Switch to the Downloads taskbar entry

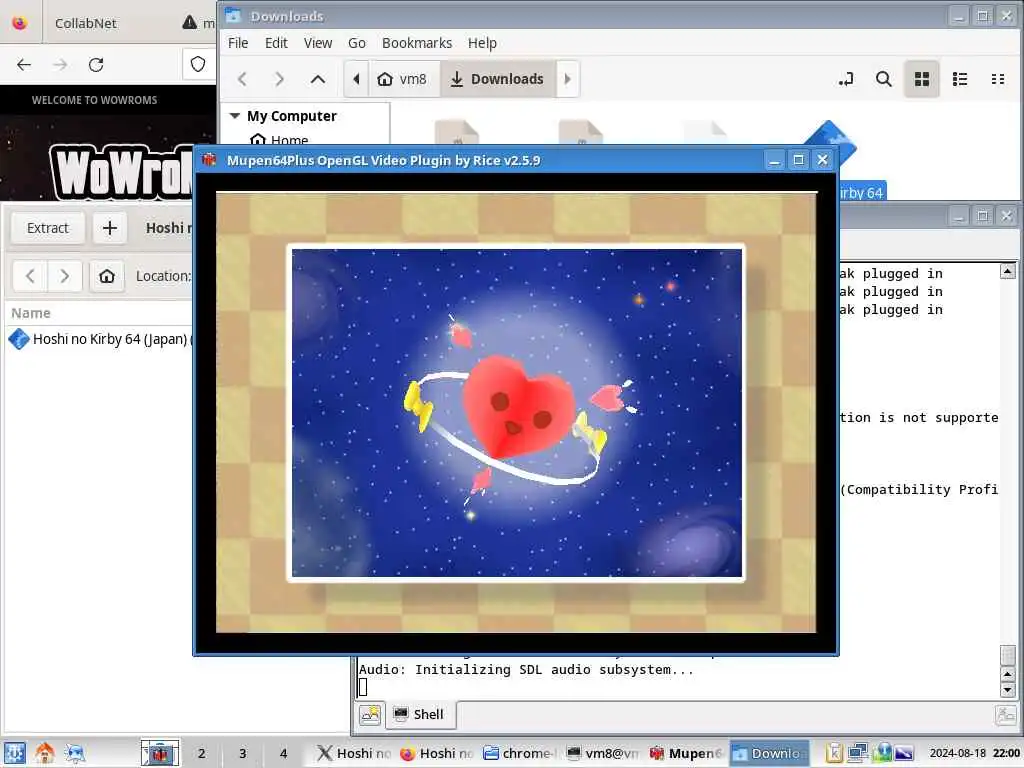pyautogui.click(x=769, y=753)
